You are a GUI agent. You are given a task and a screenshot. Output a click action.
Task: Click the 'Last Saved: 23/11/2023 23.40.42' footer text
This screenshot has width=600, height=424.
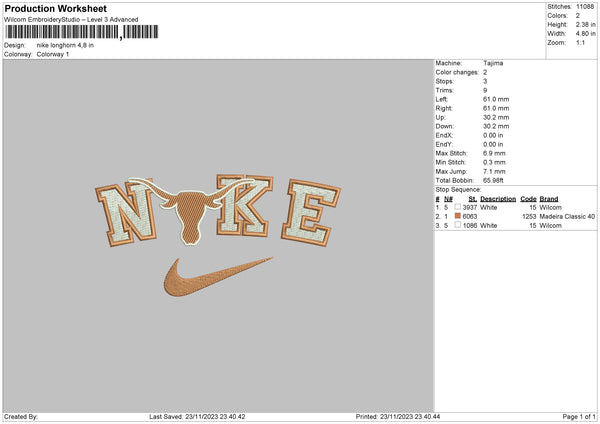(197, 417)
